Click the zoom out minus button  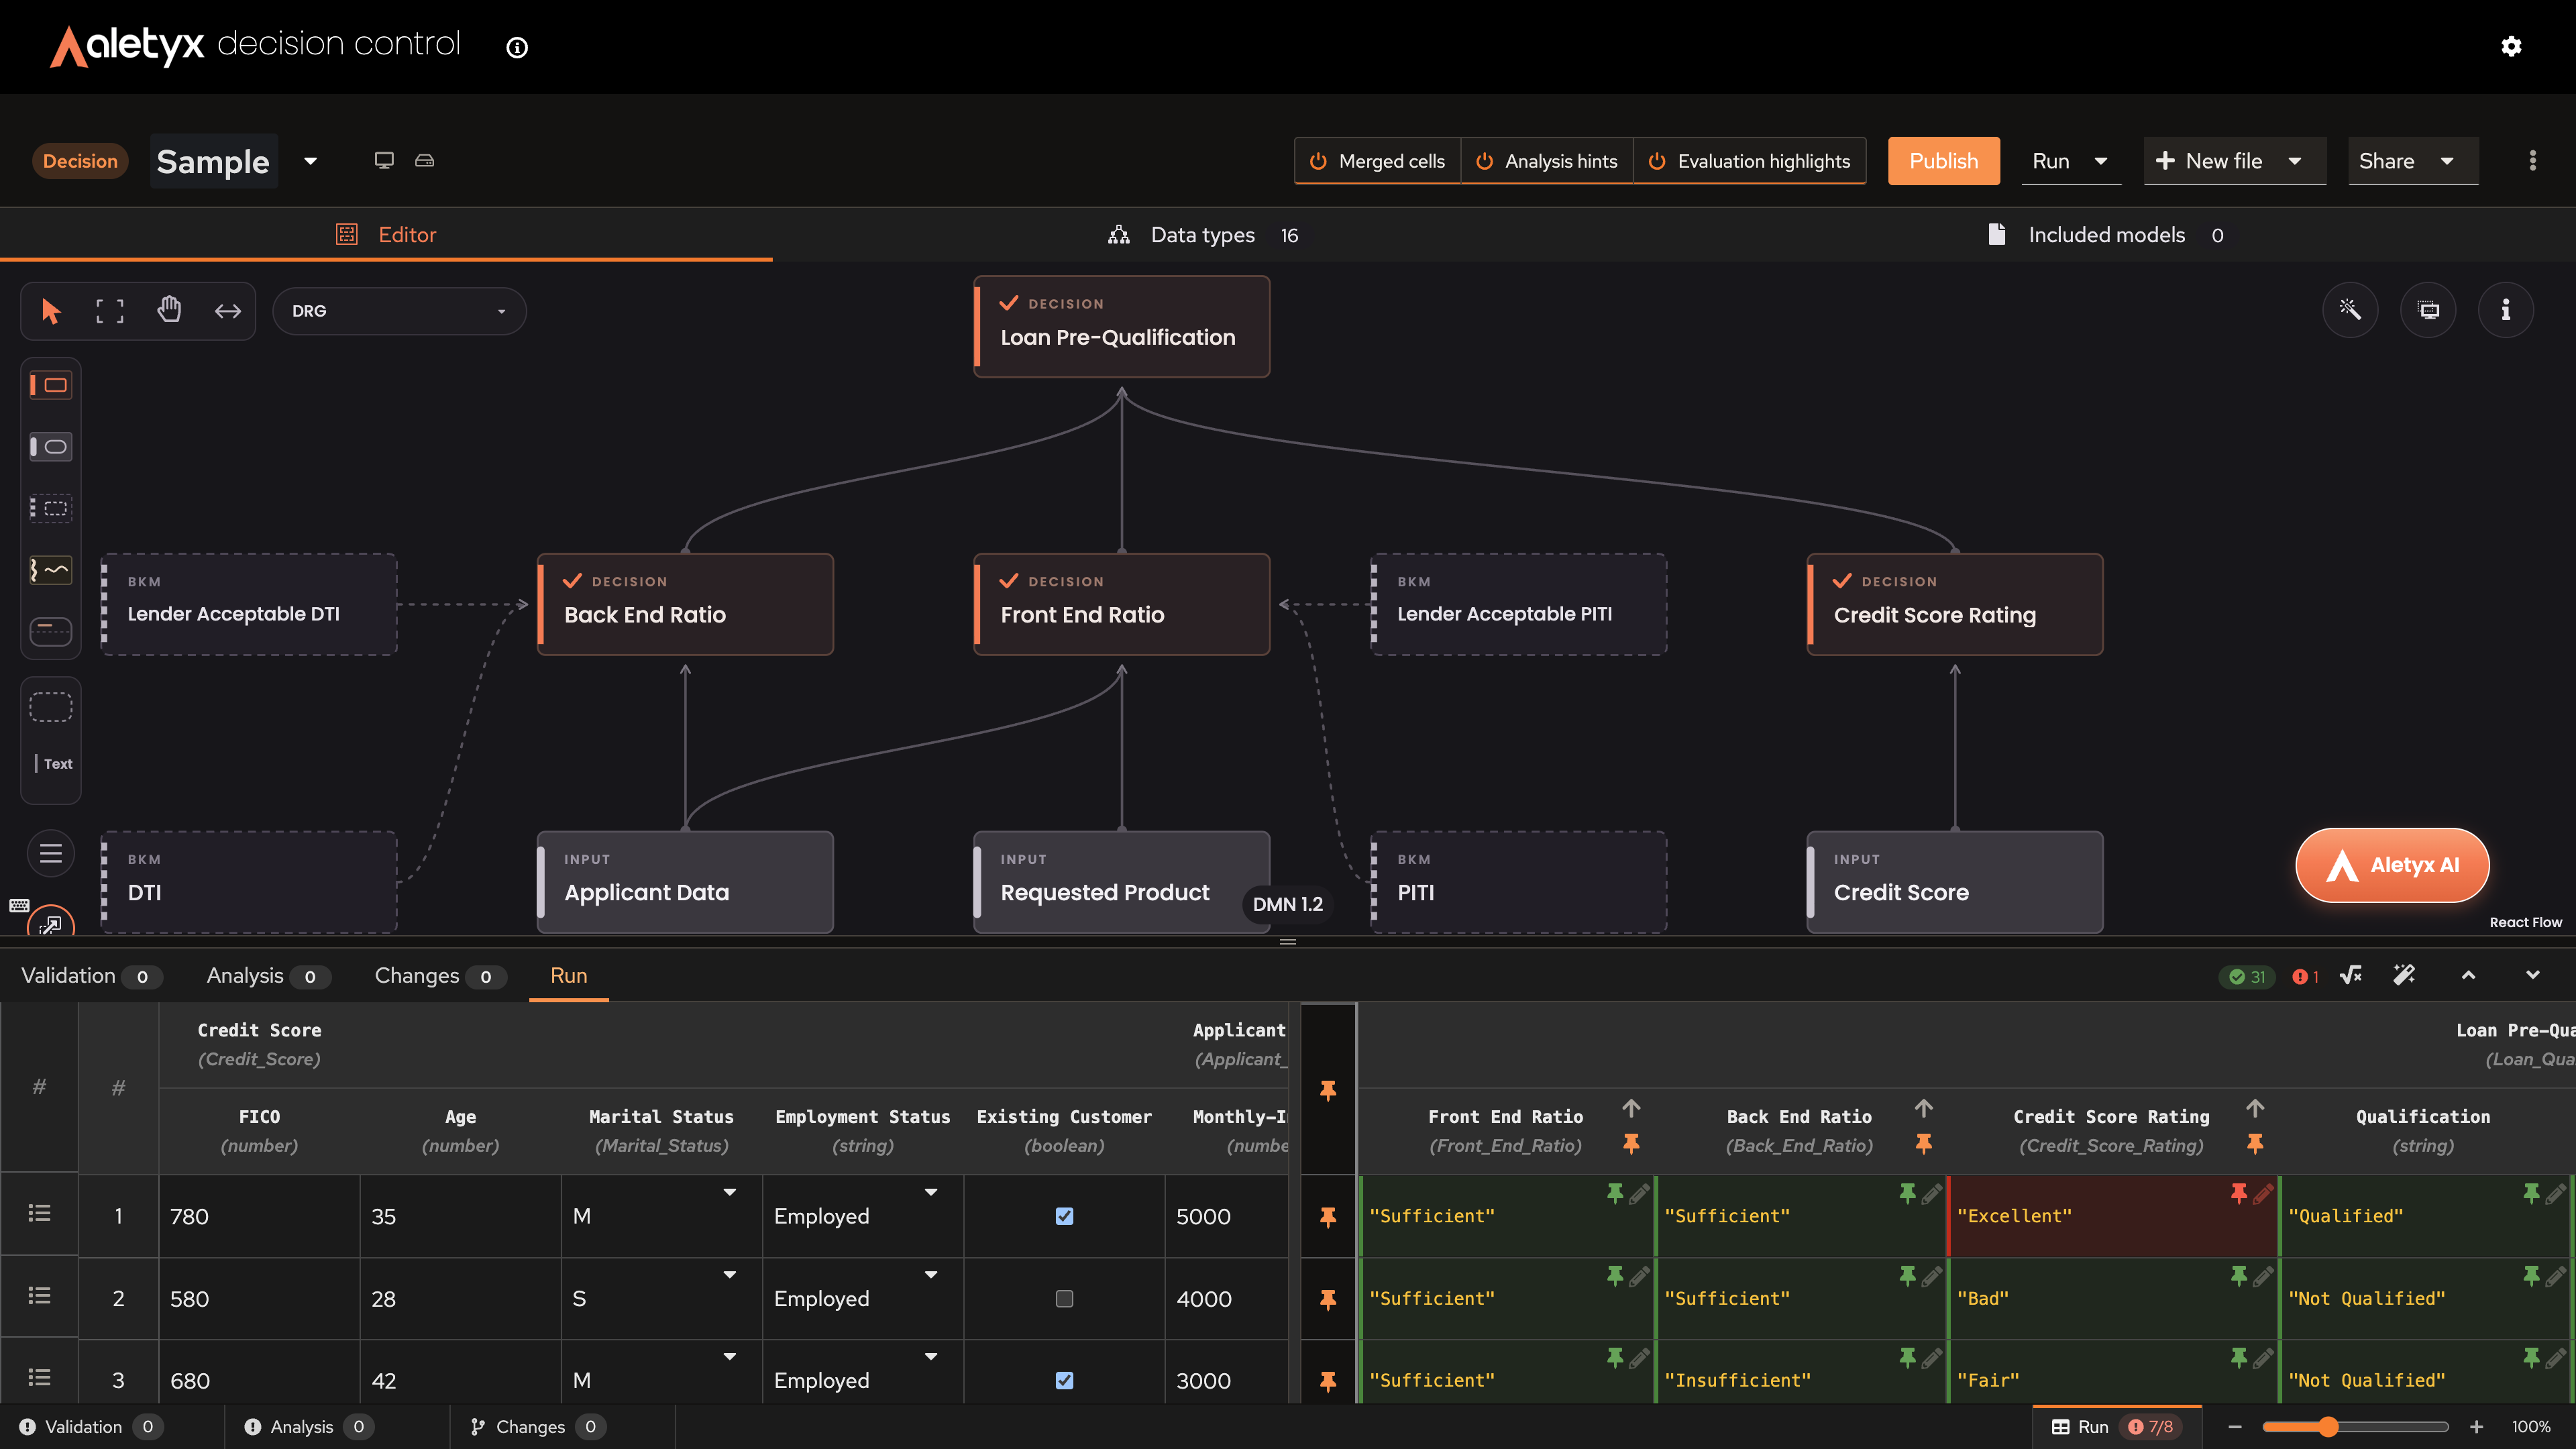[x=2235, y=1427]
